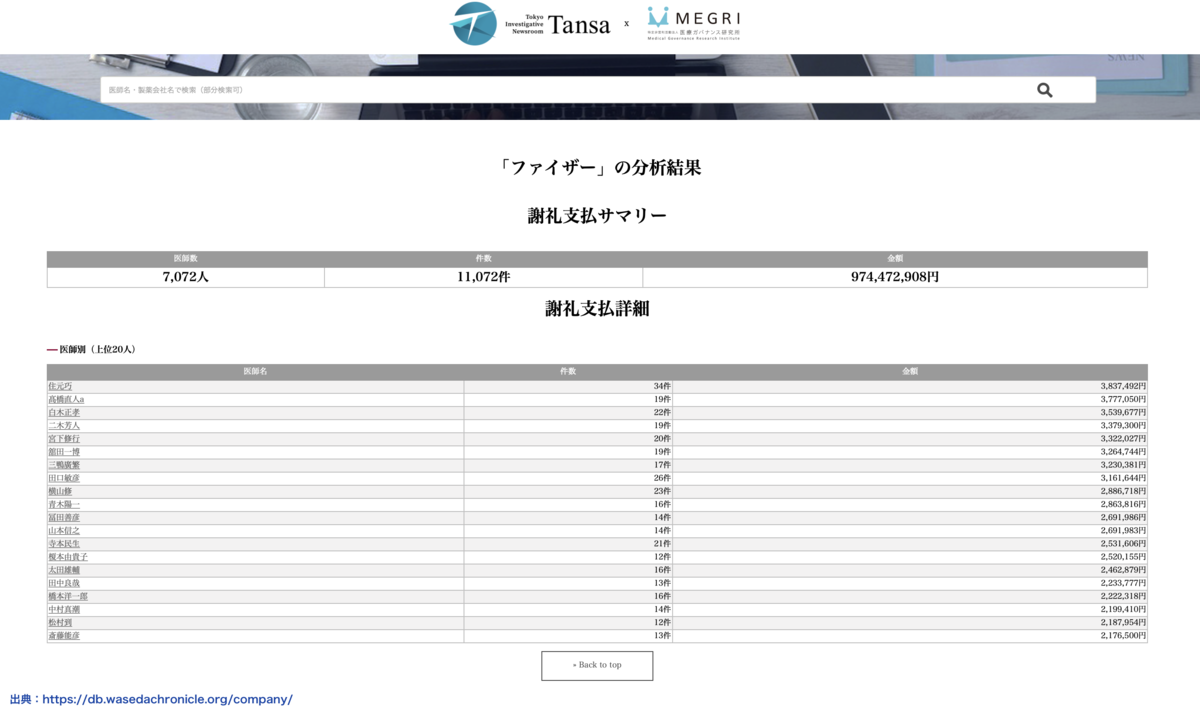Open doctor link 田中良哉

(64, 583)
